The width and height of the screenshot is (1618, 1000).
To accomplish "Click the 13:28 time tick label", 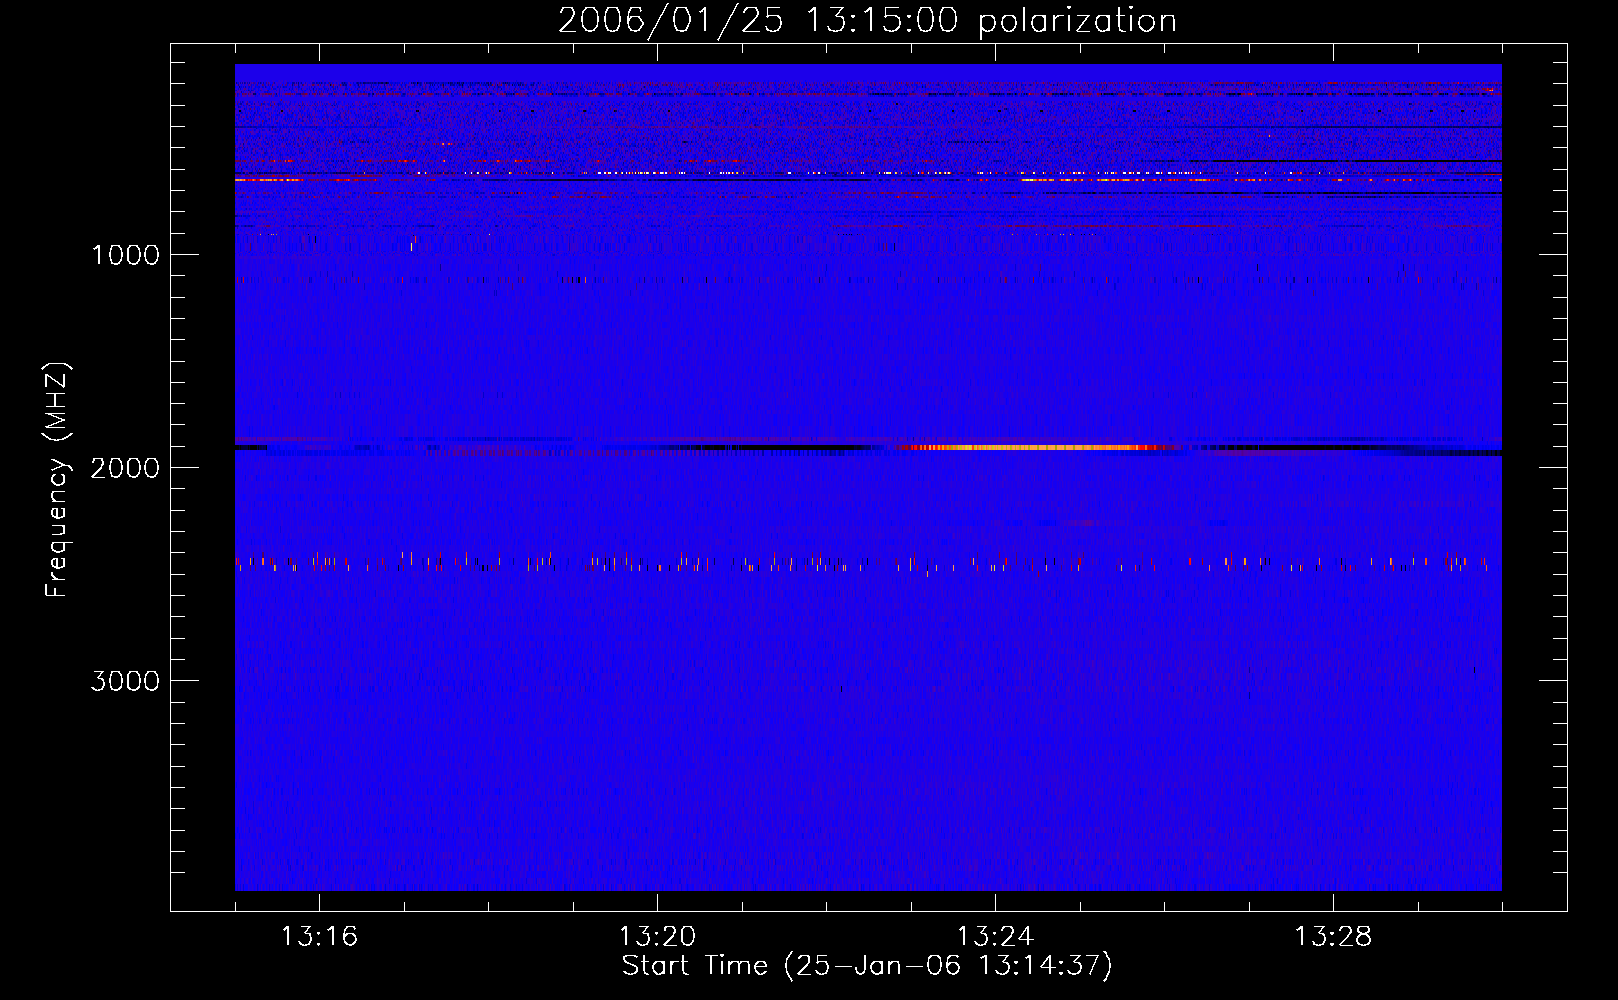I will (x=1333, y=937).
